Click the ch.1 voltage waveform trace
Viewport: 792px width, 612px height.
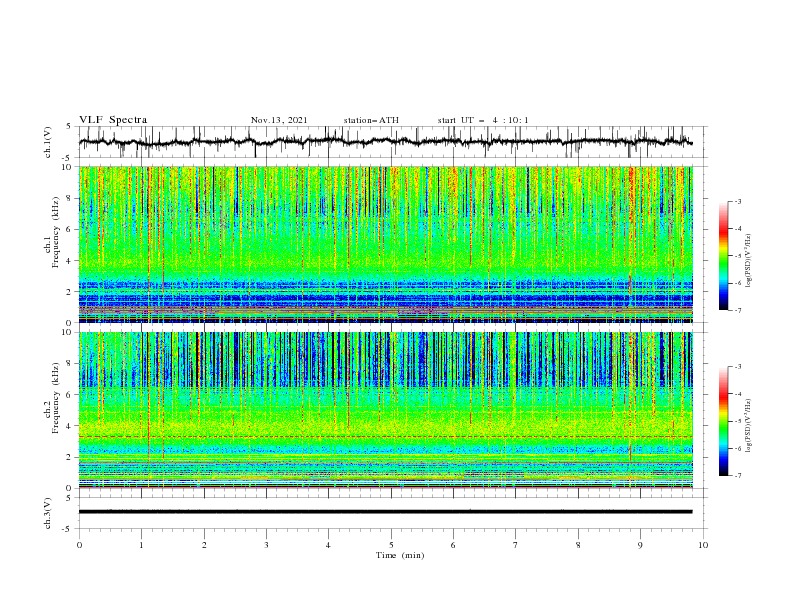(x=385, y=142)
